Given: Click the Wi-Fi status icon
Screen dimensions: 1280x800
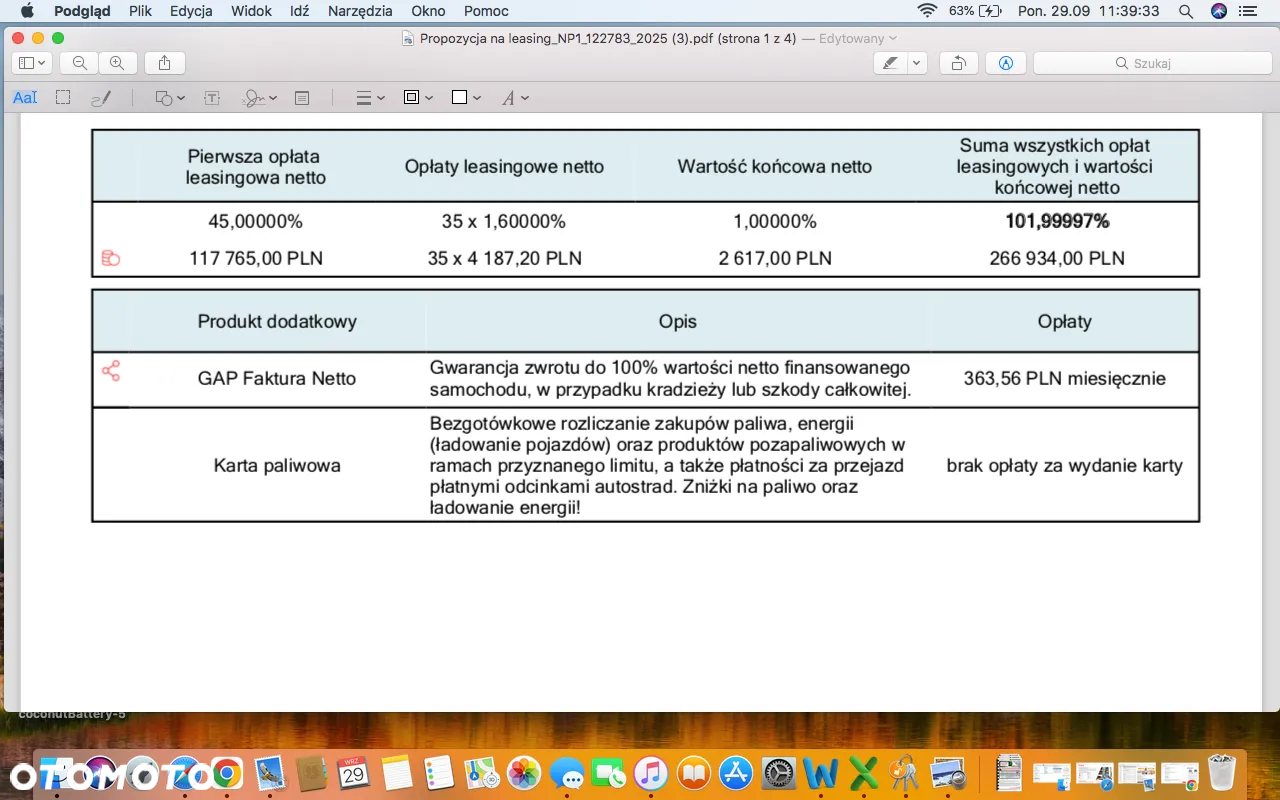Looking at the screenshot, I should (927, 11).
